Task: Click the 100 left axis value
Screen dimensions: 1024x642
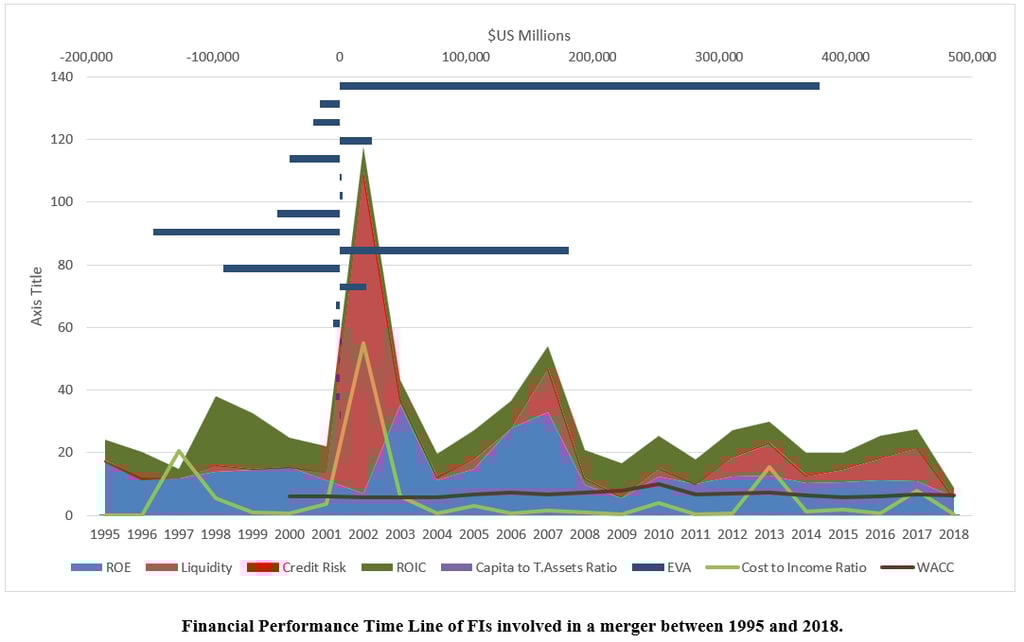Action: click(61, 201)
